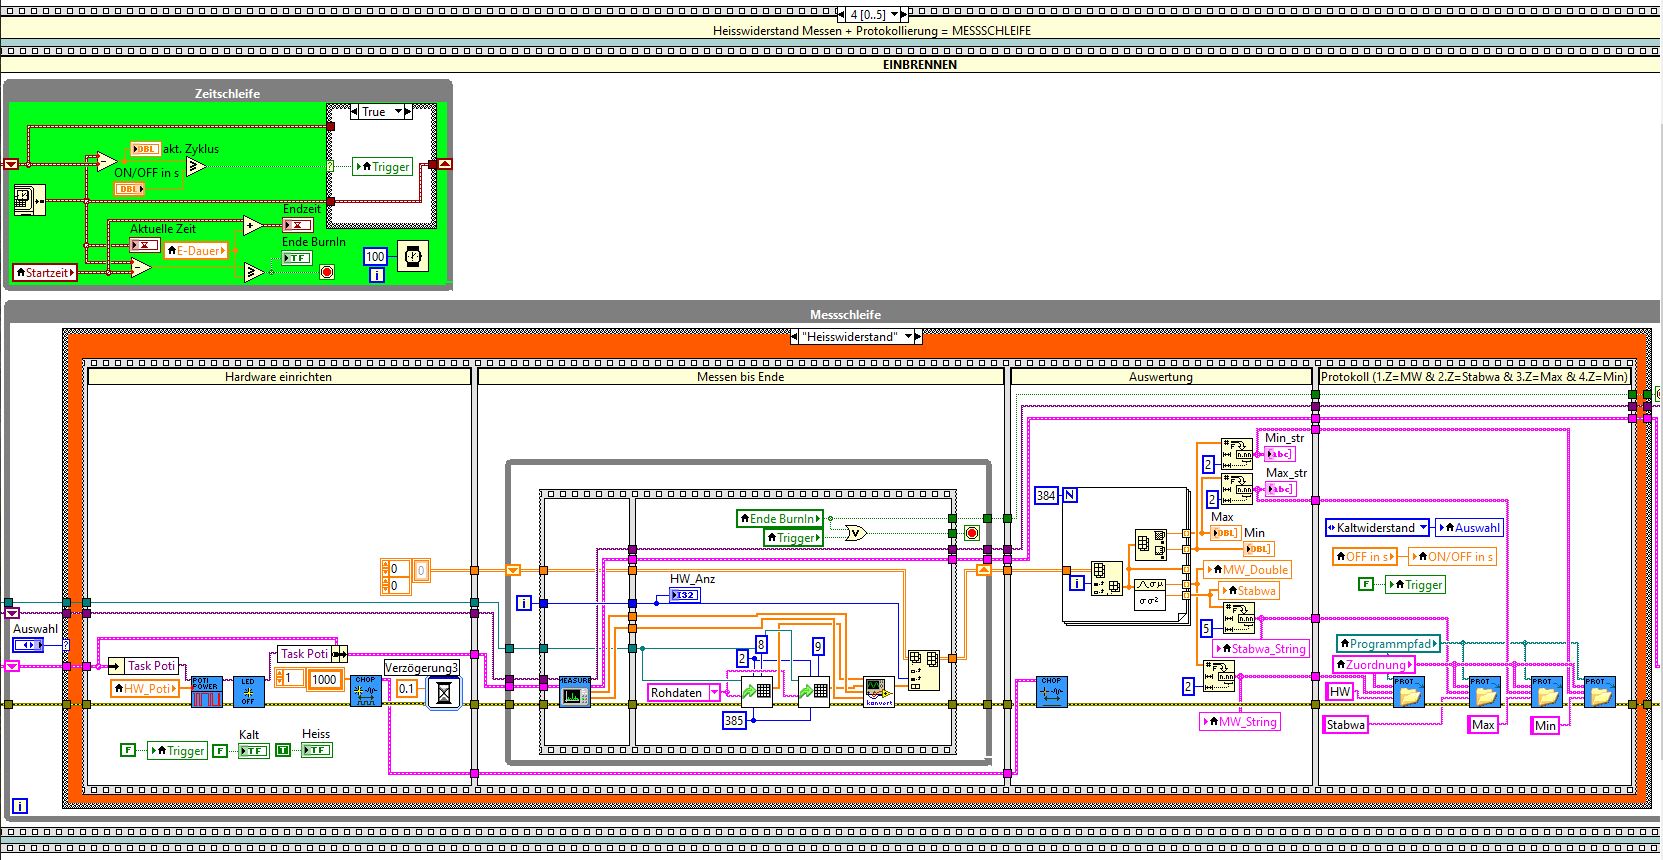Open the Rohdaten ring constant dropdown
Viewport: 1663px width, 860px height.
[x=714, y=692]
